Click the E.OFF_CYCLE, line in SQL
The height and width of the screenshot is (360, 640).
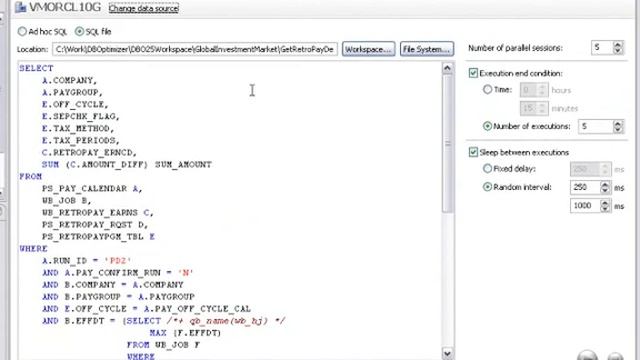coord(76,104)
